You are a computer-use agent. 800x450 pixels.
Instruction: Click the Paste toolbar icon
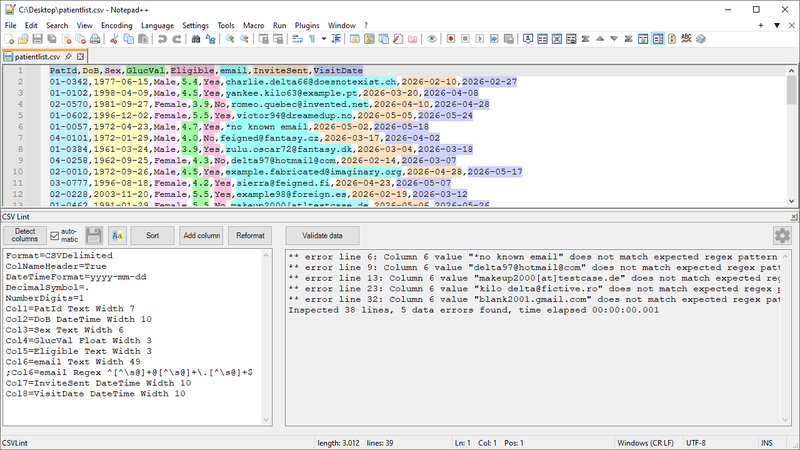[x=143, y=39]
